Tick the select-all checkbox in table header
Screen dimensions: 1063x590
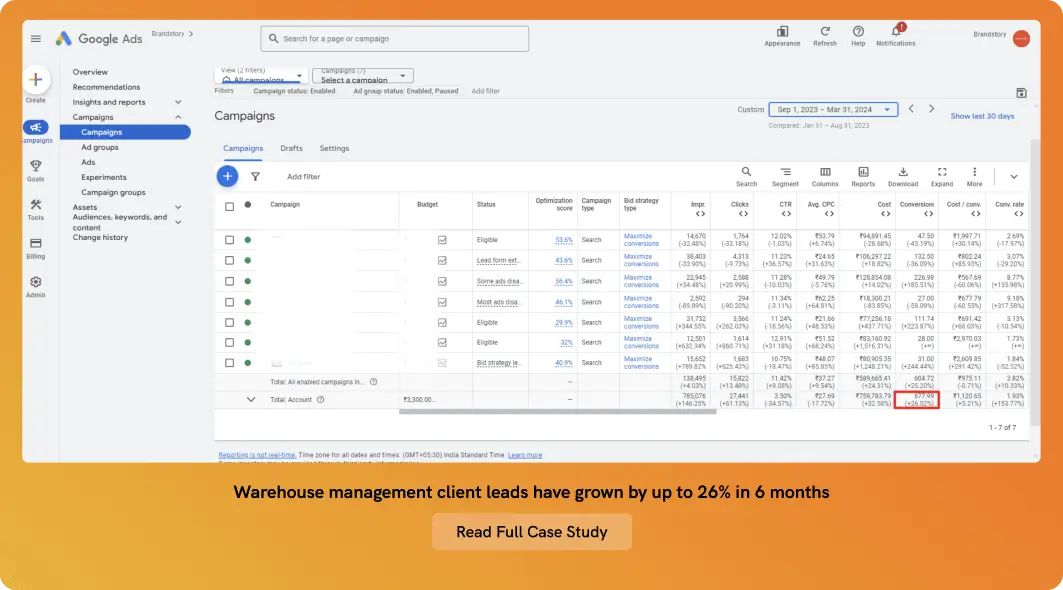click(x=230, y=206)
